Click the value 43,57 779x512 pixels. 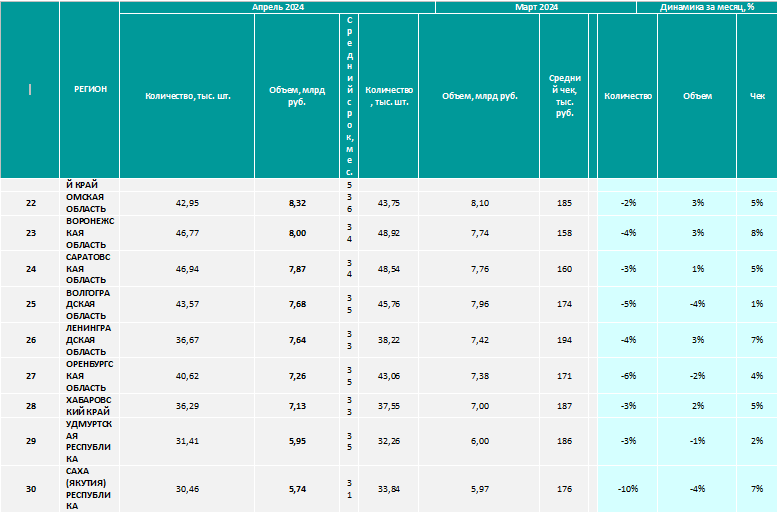[x=187, y=304]
